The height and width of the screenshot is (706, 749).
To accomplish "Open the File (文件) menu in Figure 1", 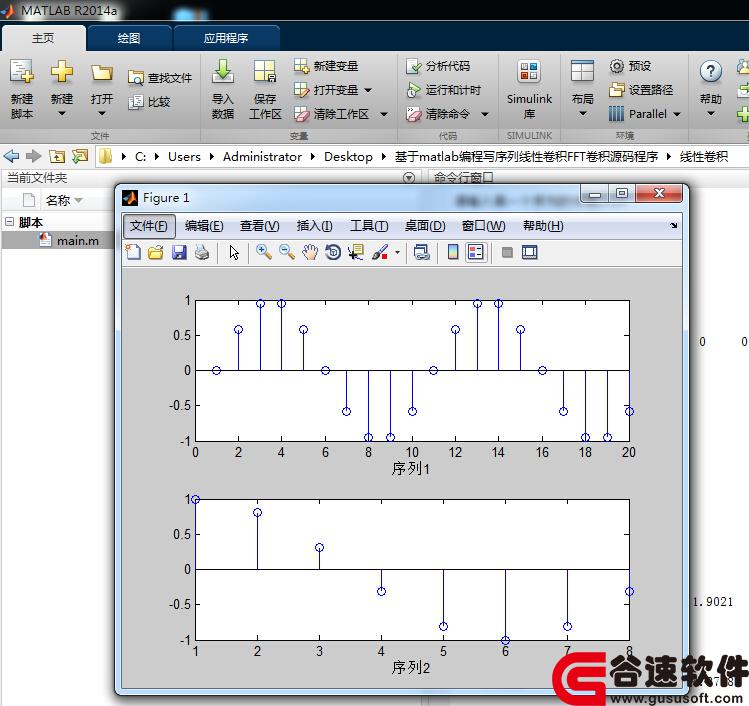I will click(149, 225).
